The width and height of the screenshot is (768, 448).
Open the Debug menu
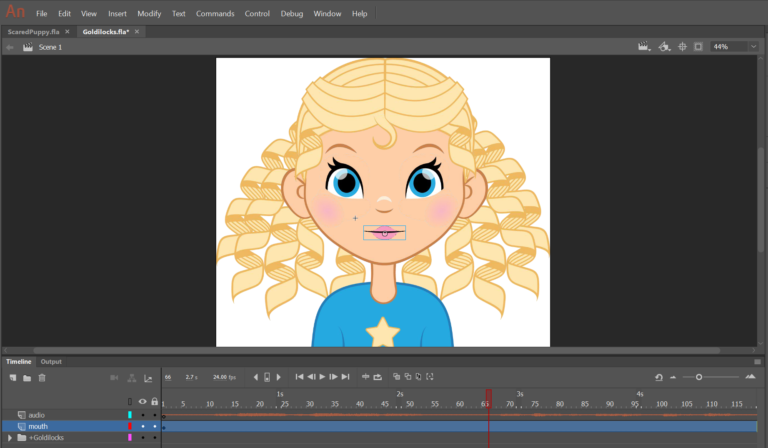click(x=292, y=14)
